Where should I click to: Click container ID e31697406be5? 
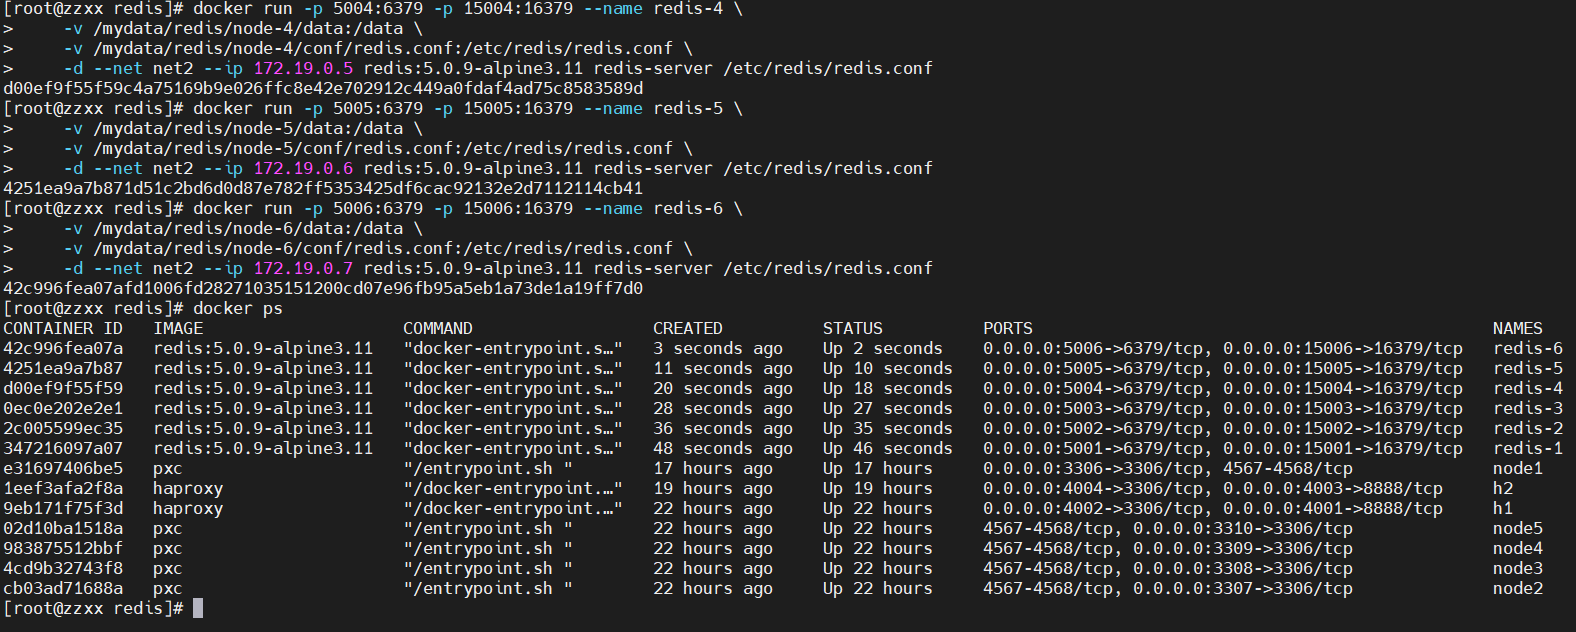click(63, 468)
